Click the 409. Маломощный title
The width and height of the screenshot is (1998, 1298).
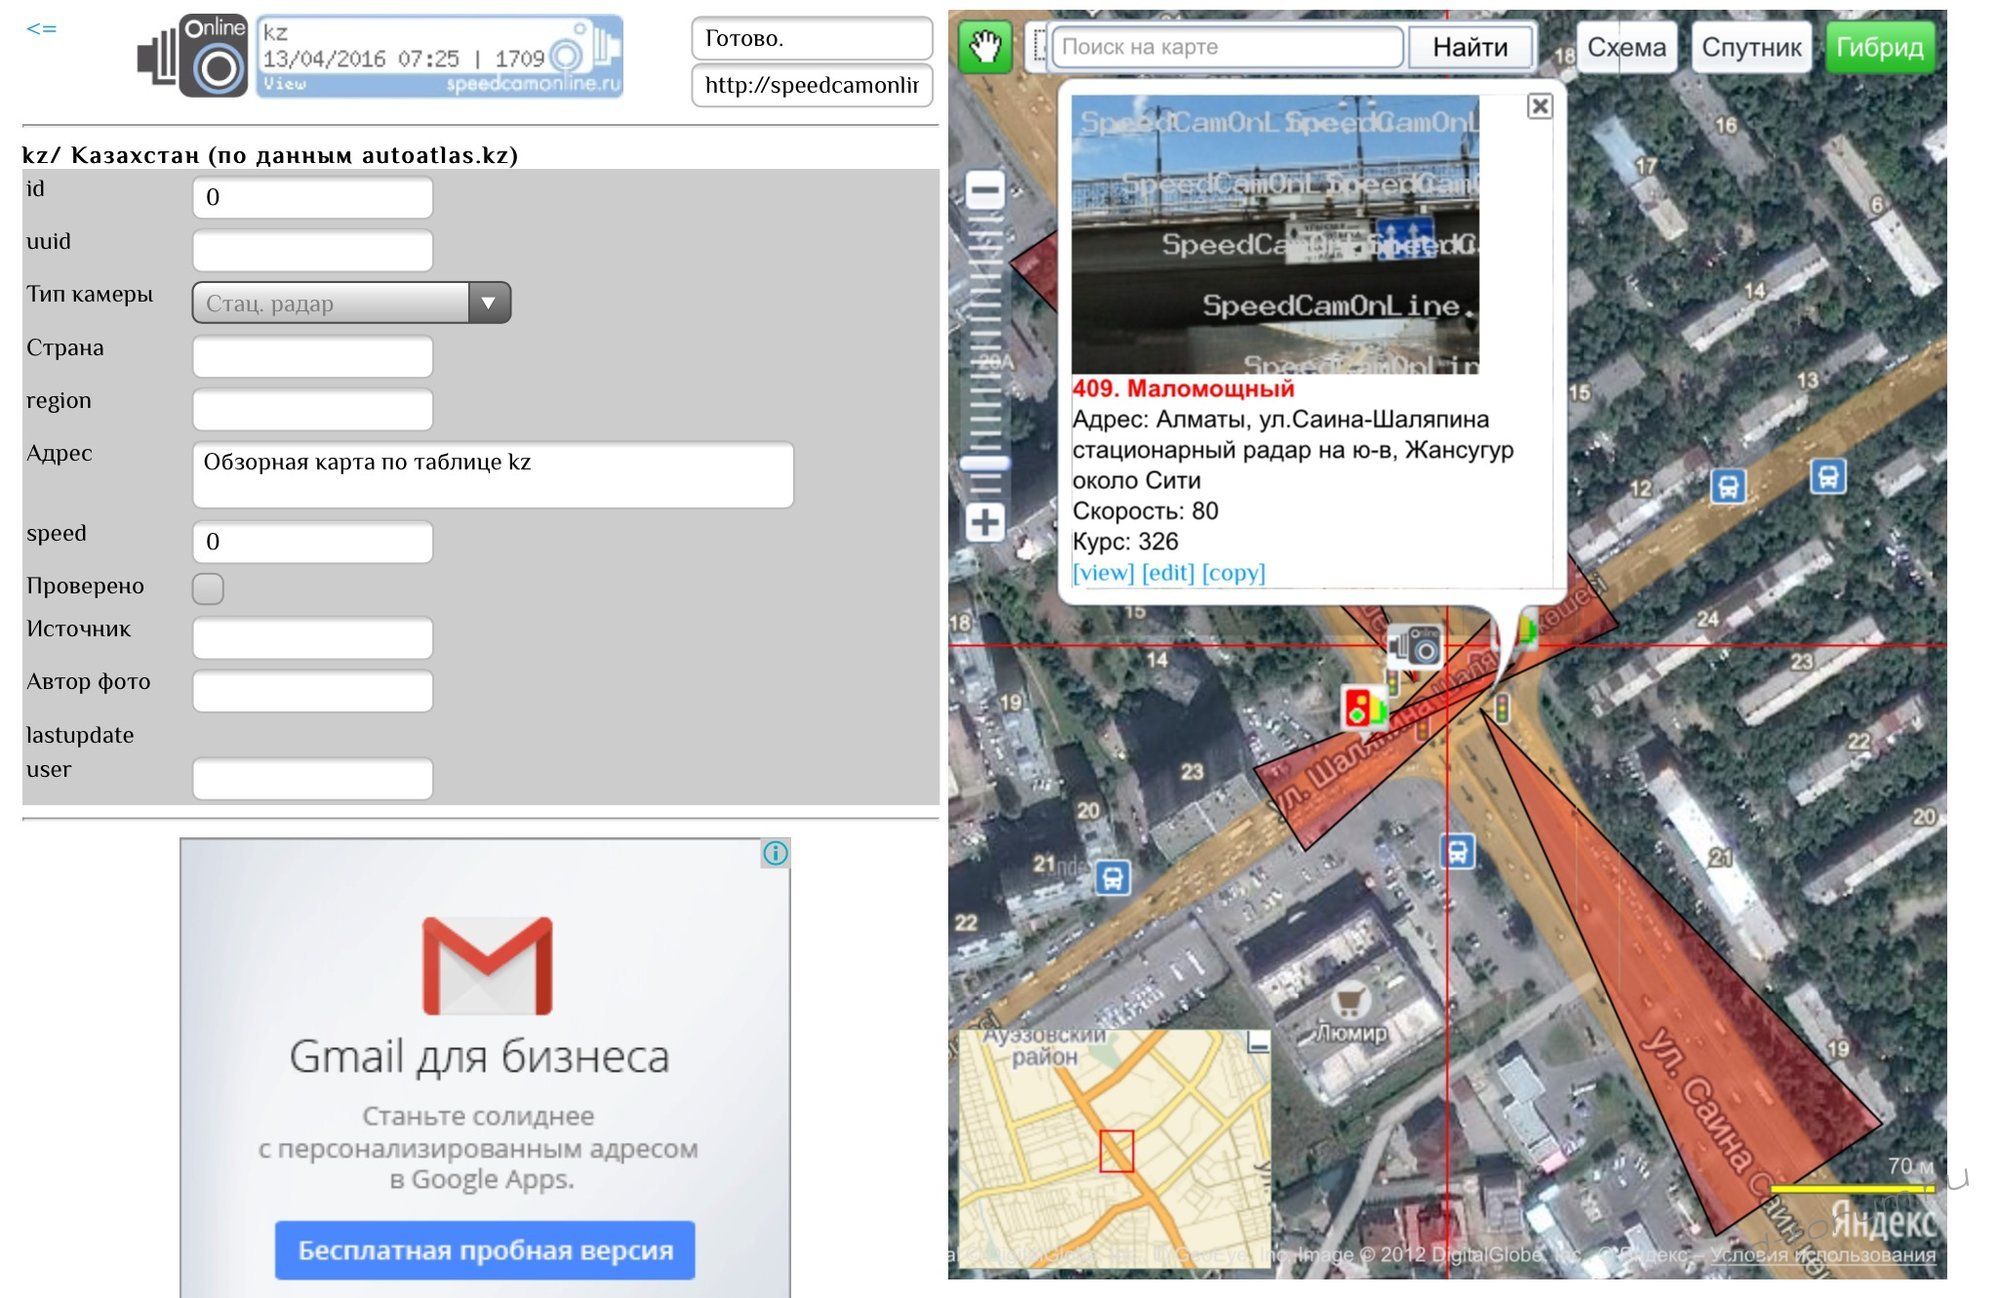[1183, 388]
